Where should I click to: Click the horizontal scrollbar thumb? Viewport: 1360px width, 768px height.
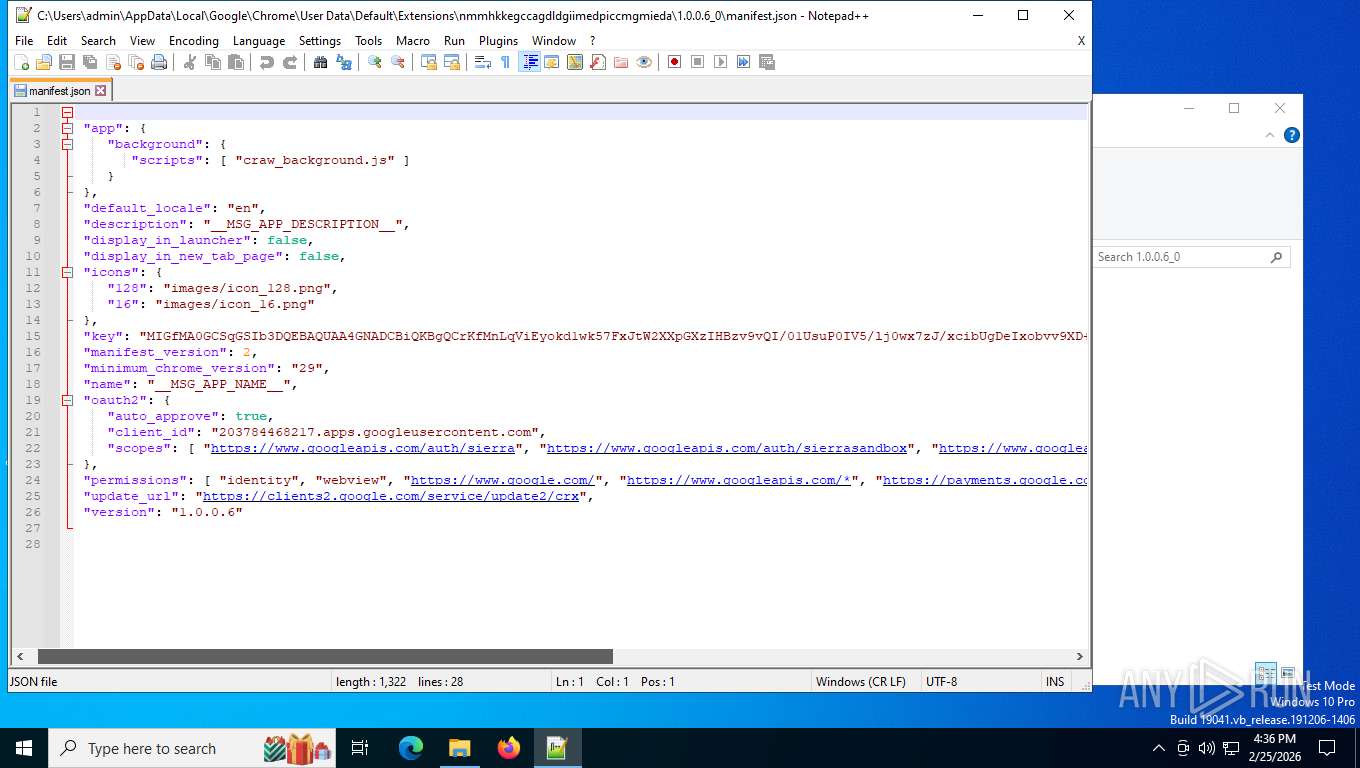click(x=325, y=657)
